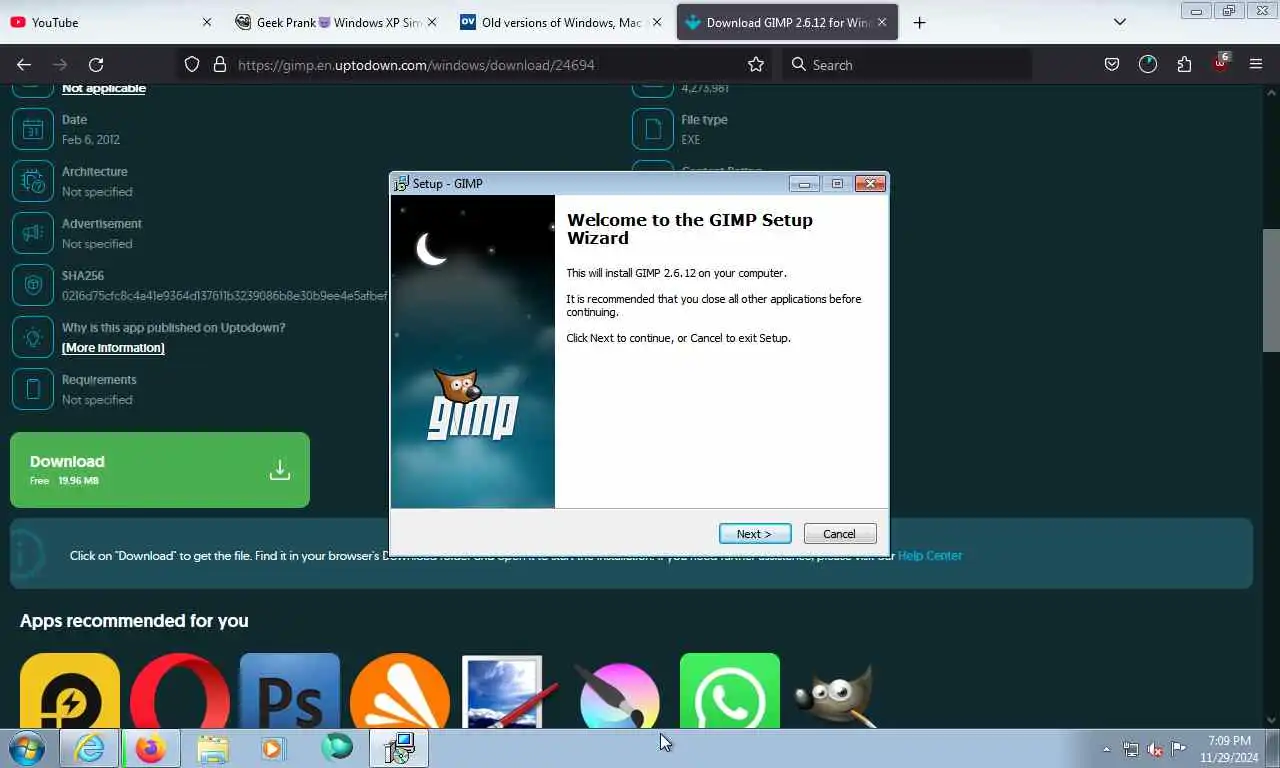Click the Requirements phone icon
Viewport: 1280px width, 768px height.
32,389
